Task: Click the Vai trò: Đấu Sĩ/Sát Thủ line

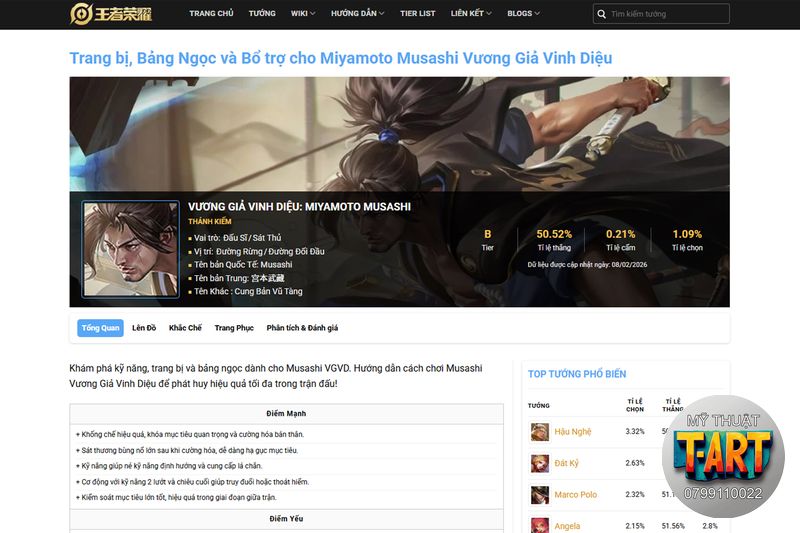Action: (235, 238)
